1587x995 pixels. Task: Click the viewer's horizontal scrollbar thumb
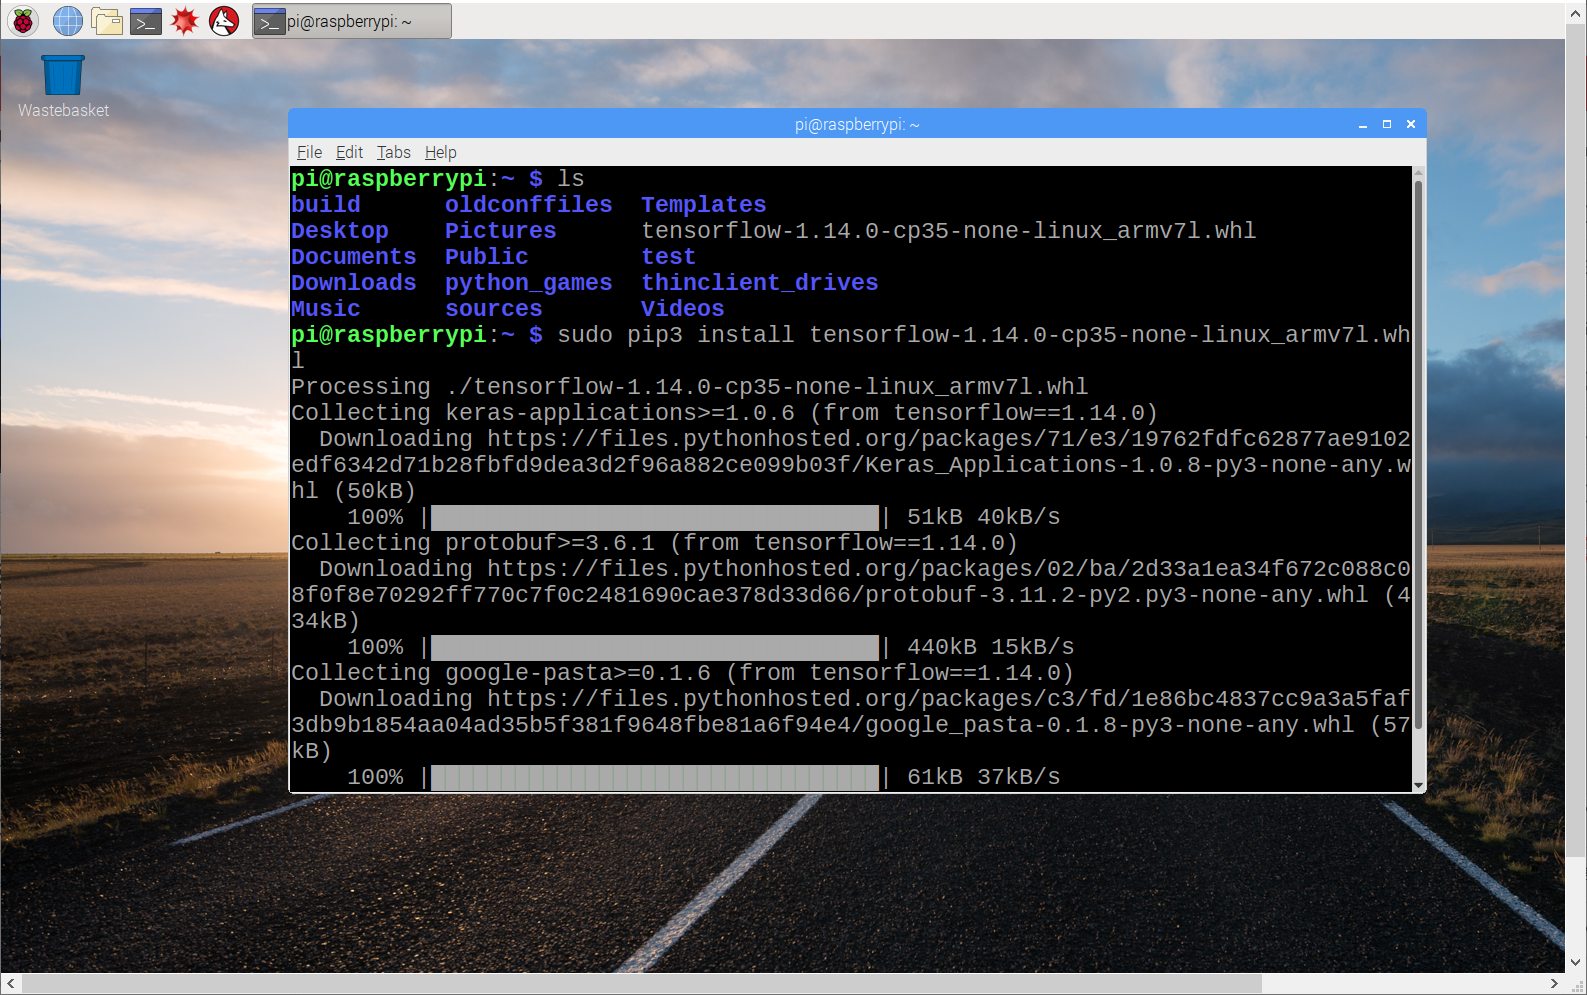click(640, 984)
